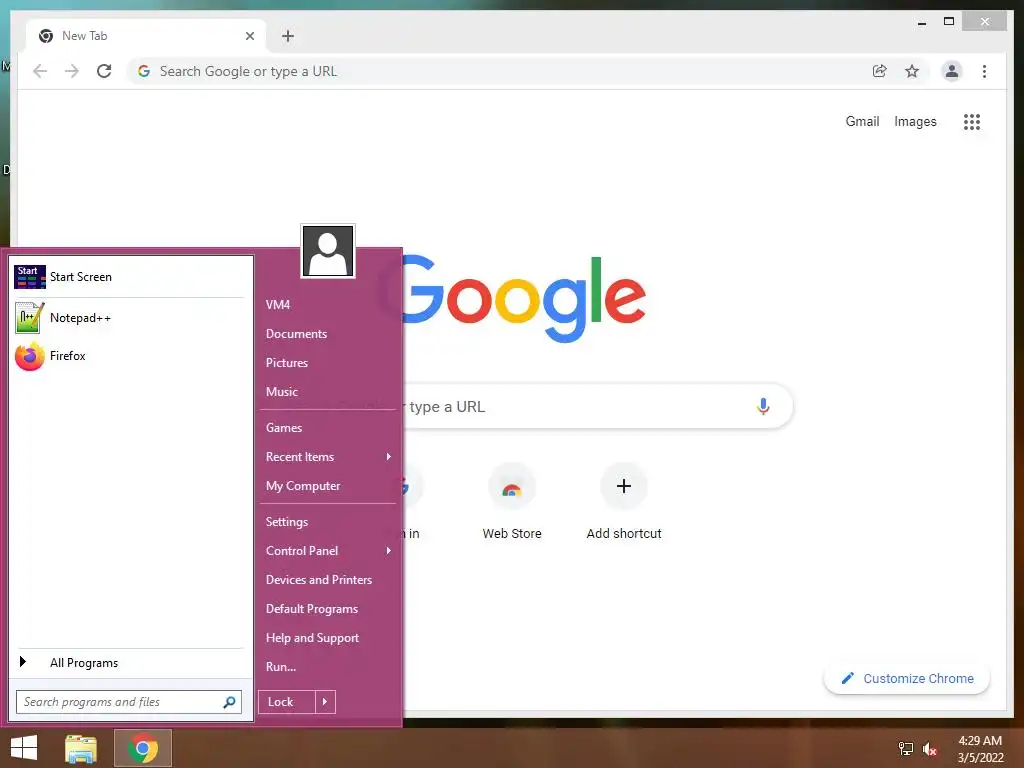Click the search magnifier in Start menu

click(229, 702)
